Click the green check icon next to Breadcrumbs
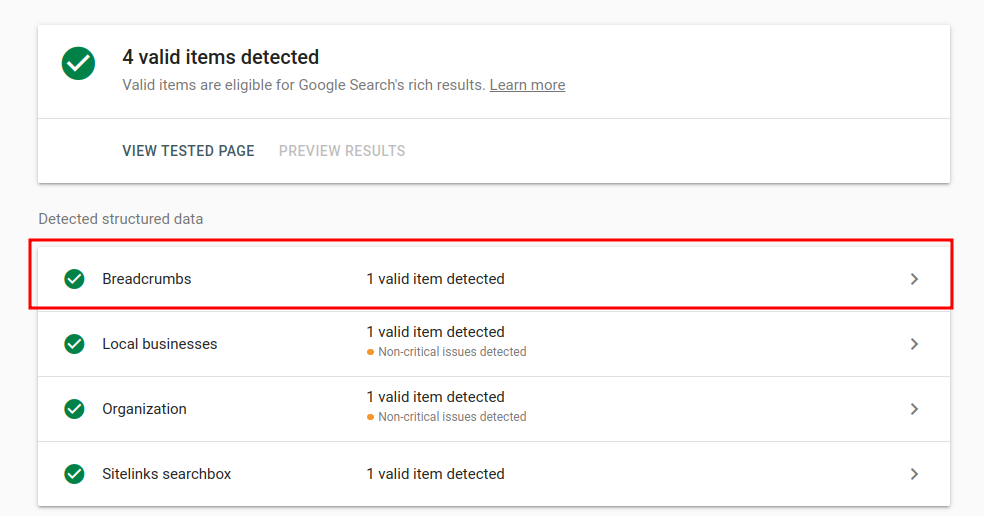The height and width of the screenshot is (516, 984). 74,279
